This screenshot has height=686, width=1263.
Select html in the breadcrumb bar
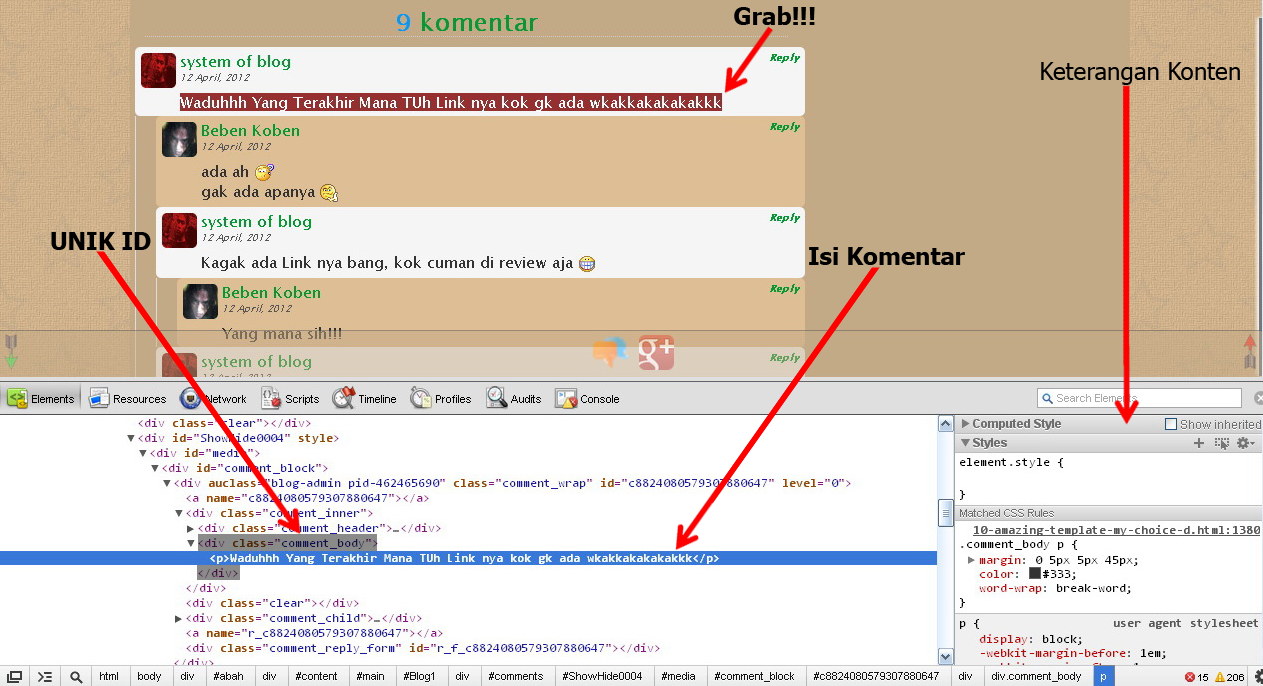(109, 676)
